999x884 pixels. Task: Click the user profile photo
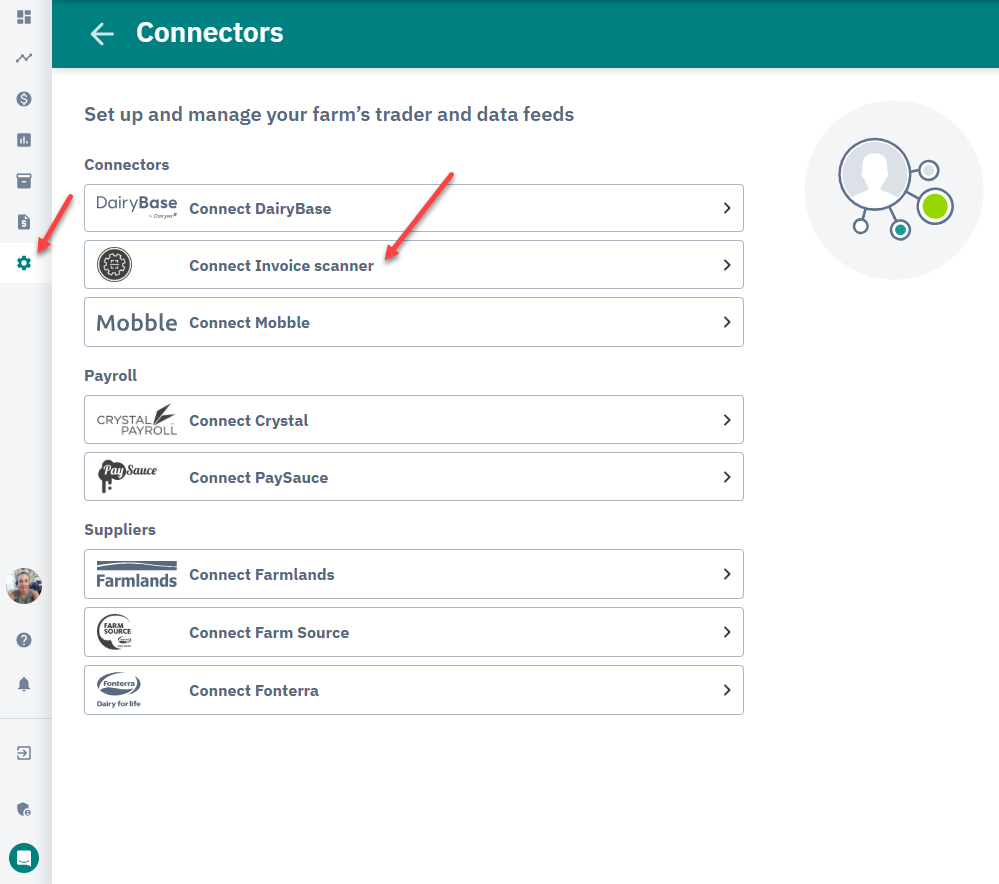pos(24,586)
